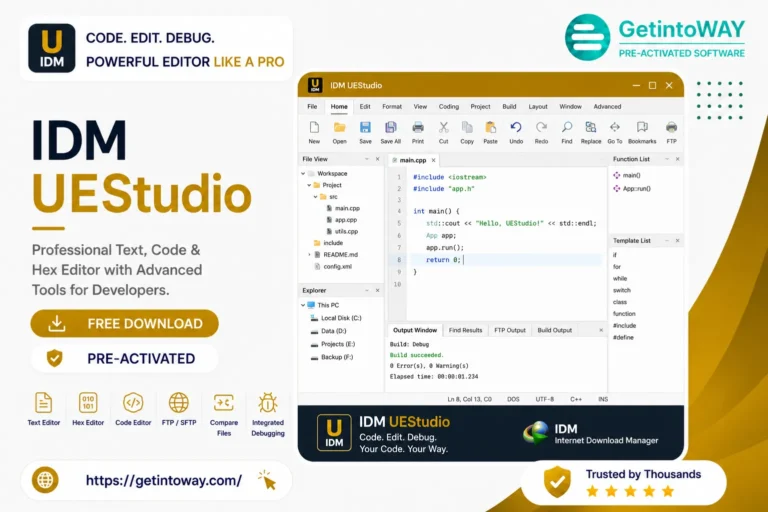The image size is (768, 512).
Task: Open the Format menu
Action: [392, 106]
